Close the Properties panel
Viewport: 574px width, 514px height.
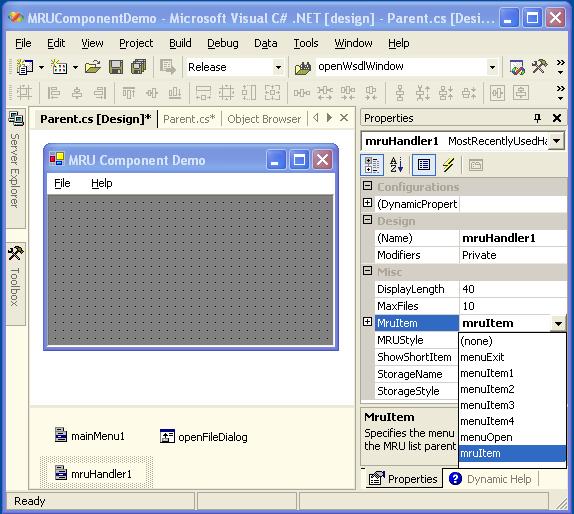point(557,118)
